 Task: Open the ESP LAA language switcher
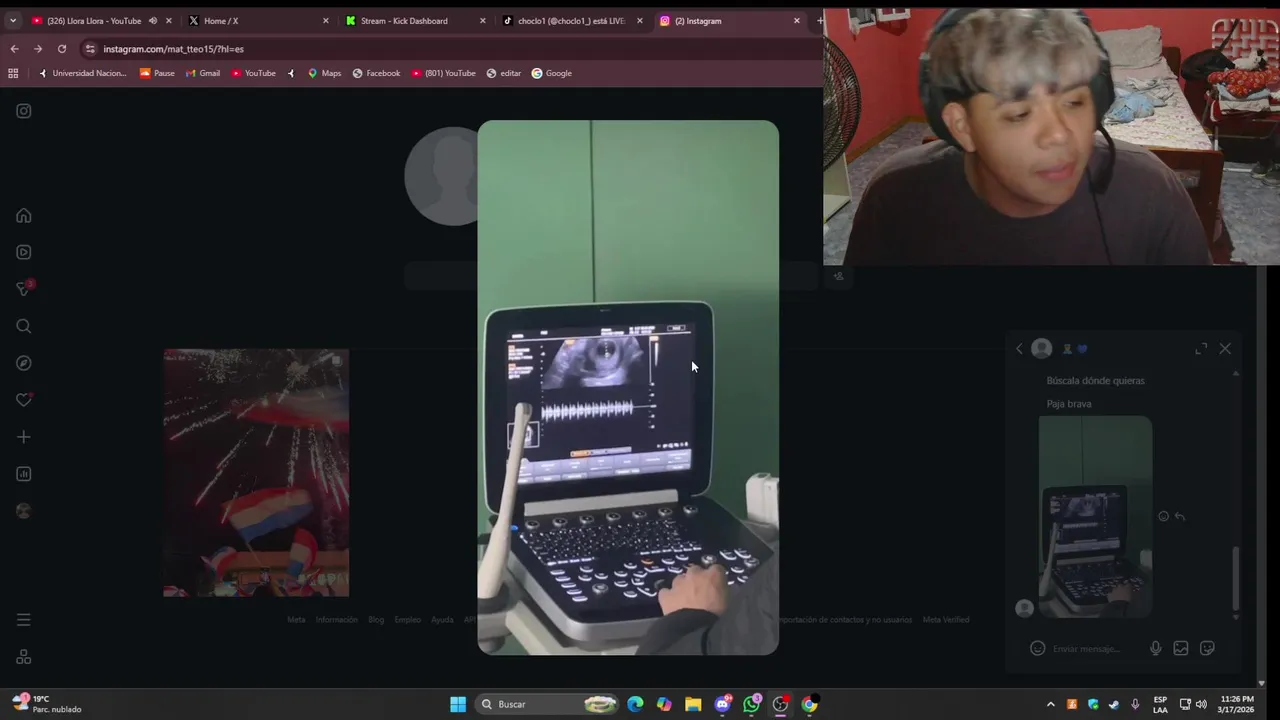pos(1160,704)
